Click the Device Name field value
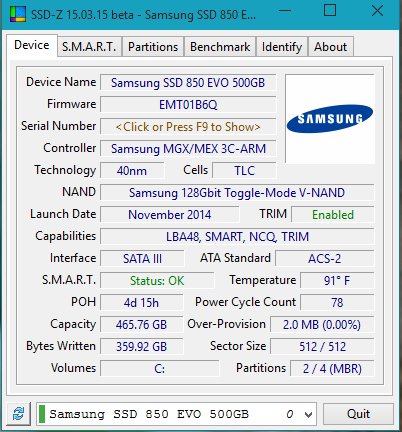 pyautogui.click(x=188, y=83)
